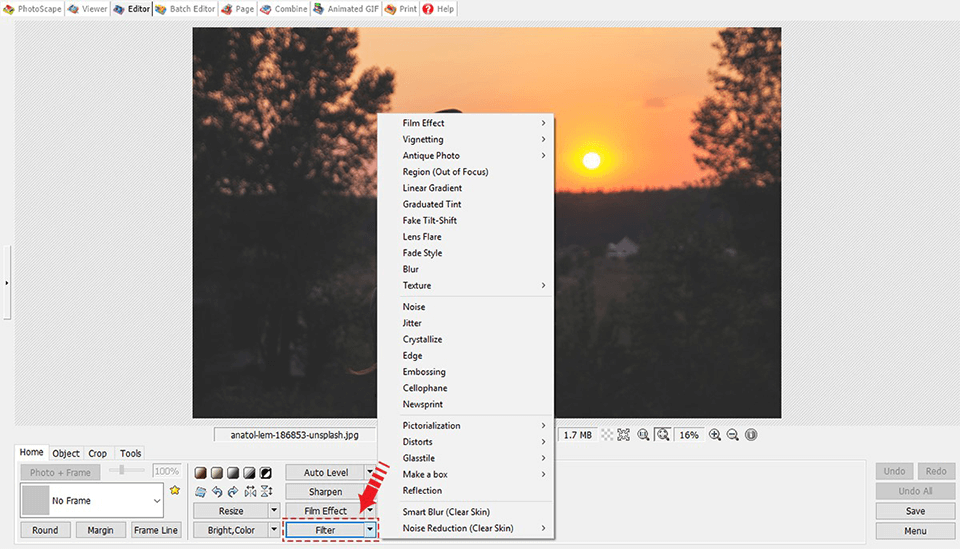Click the 16% zoom value field
This screenshot has width=960, height=549.
pos(689,435)
